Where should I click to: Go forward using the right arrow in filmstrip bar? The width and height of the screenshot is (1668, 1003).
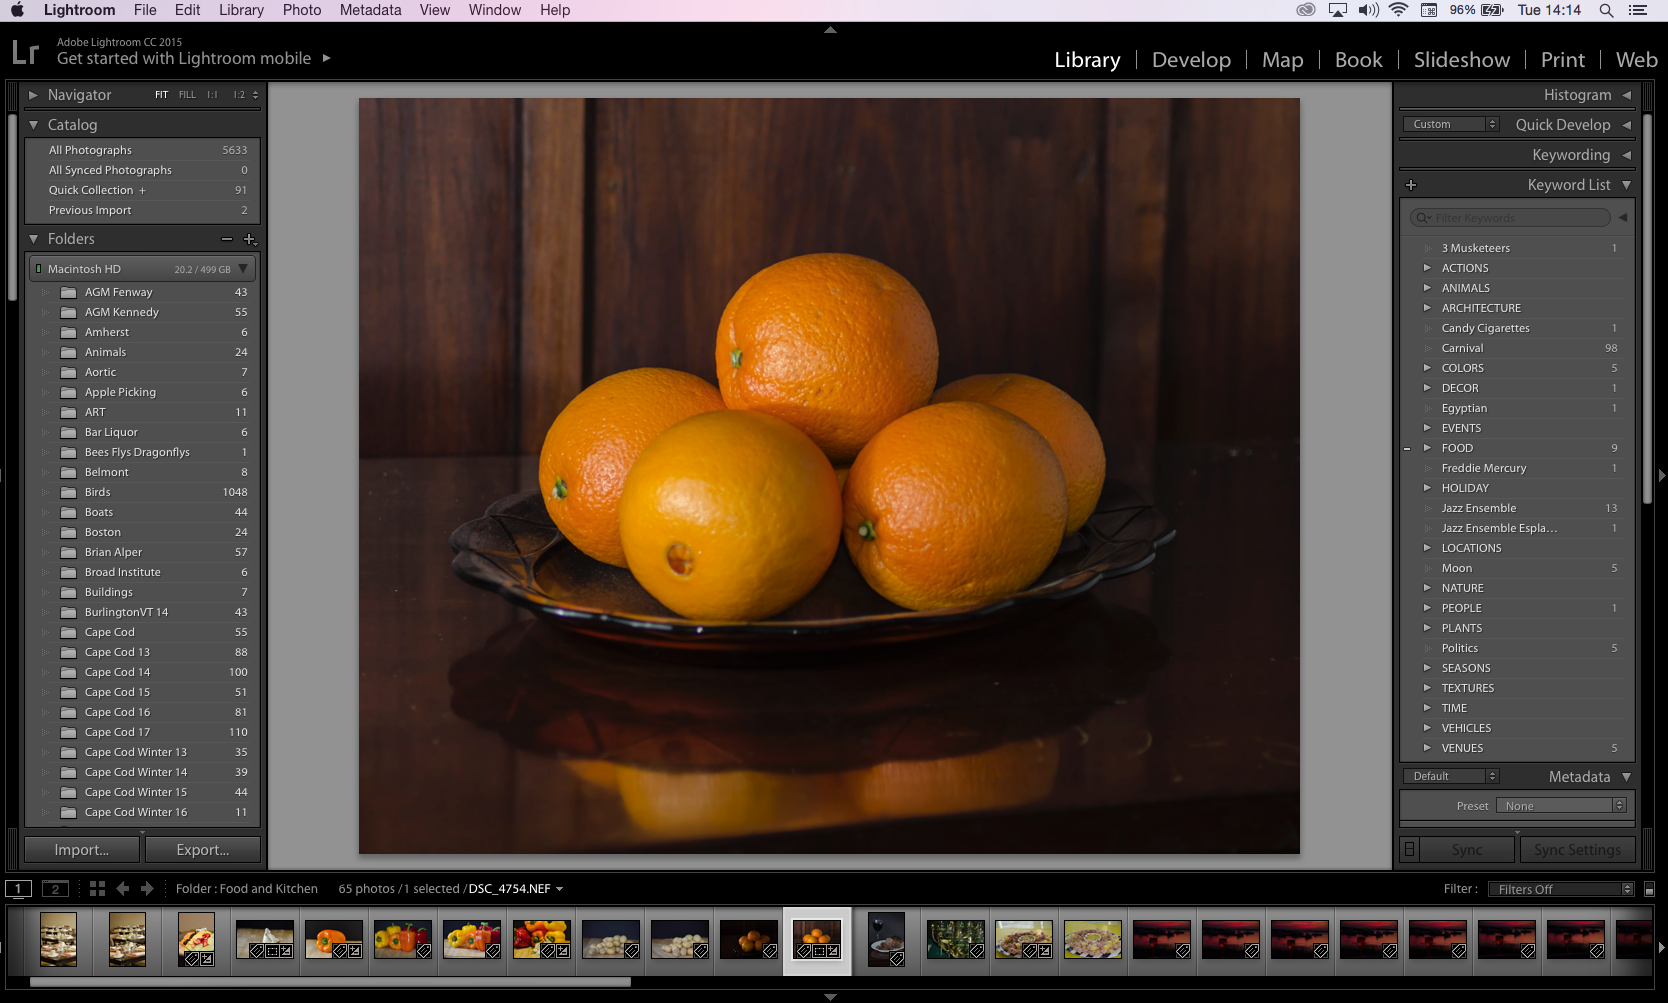[x=147, y=888]
